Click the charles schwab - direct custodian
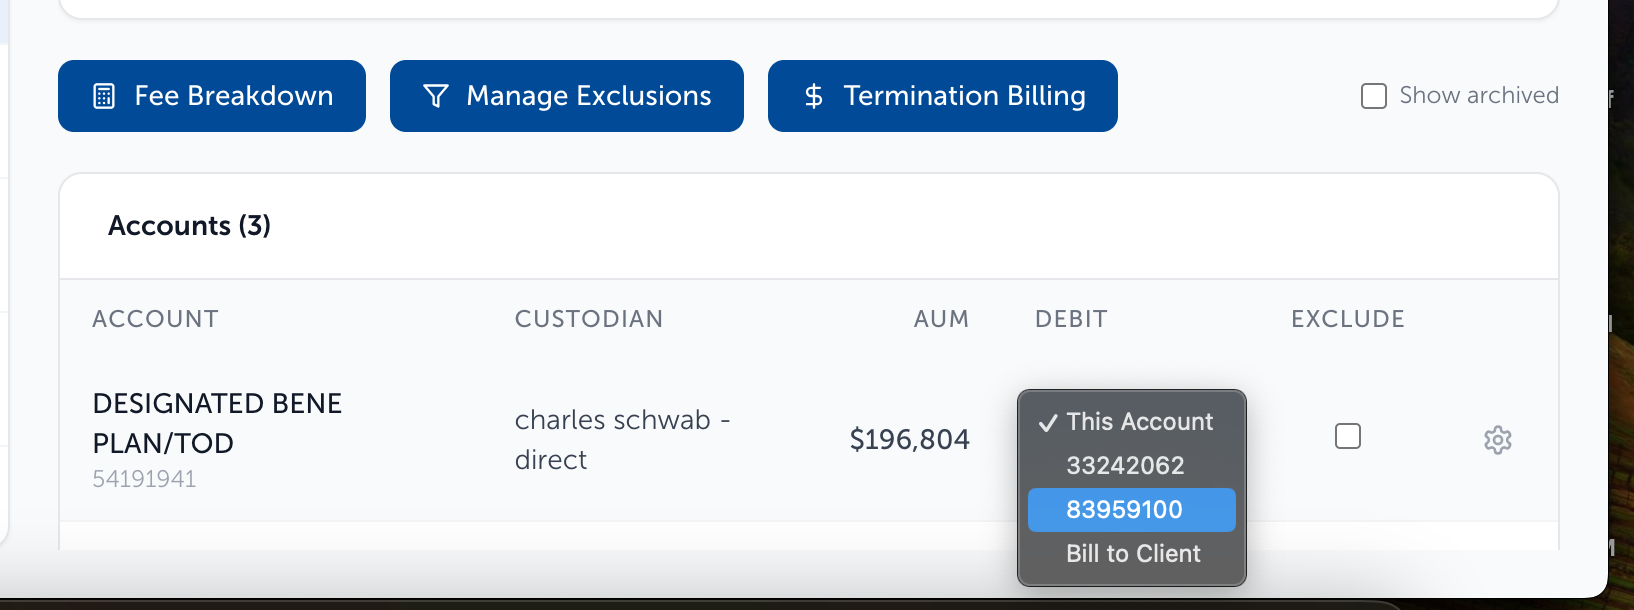 (x=622, y=440)
